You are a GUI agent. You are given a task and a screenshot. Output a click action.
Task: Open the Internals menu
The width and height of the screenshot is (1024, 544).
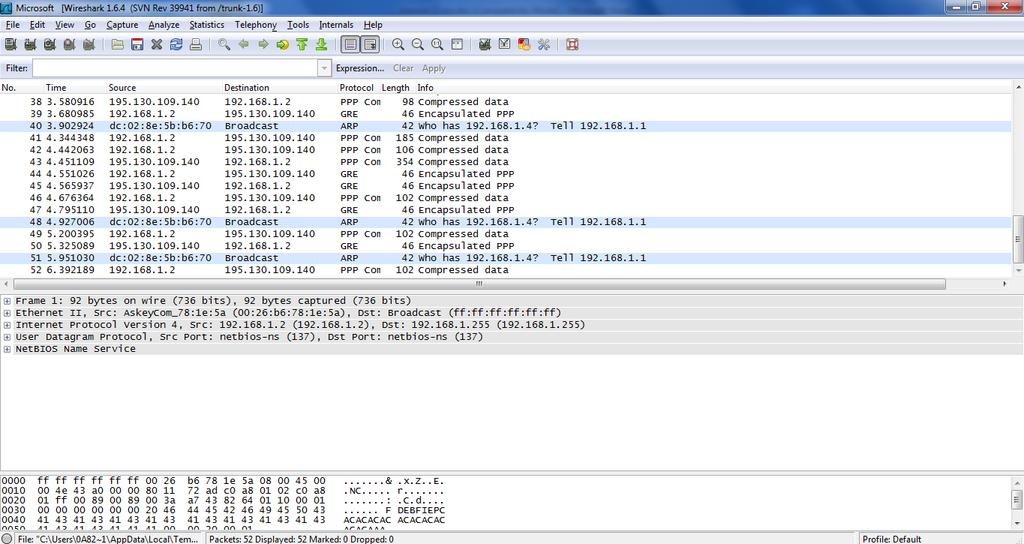coord(336,25)
